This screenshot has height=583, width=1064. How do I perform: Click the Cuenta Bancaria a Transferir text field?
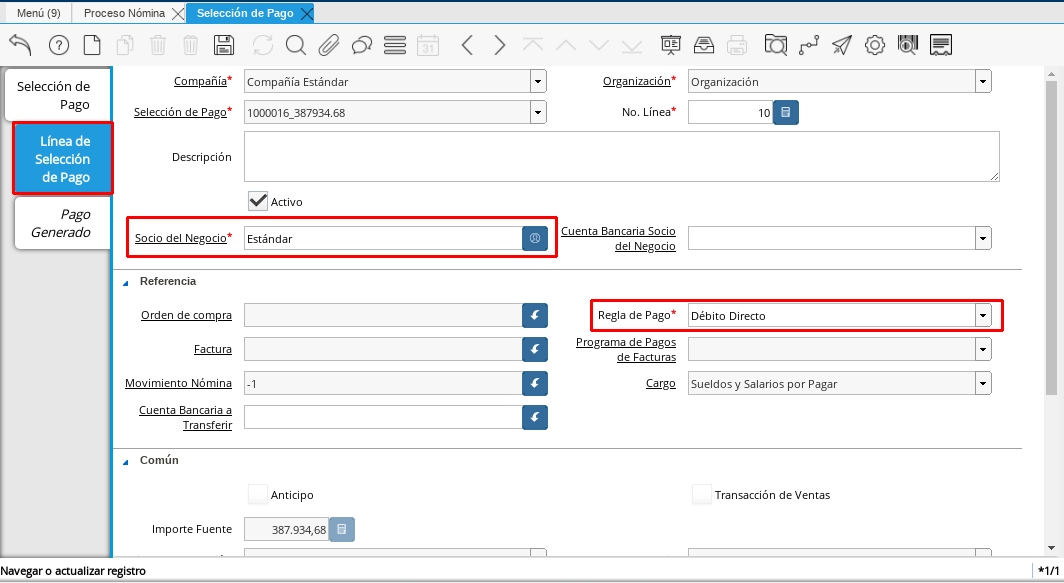point(383,417)
